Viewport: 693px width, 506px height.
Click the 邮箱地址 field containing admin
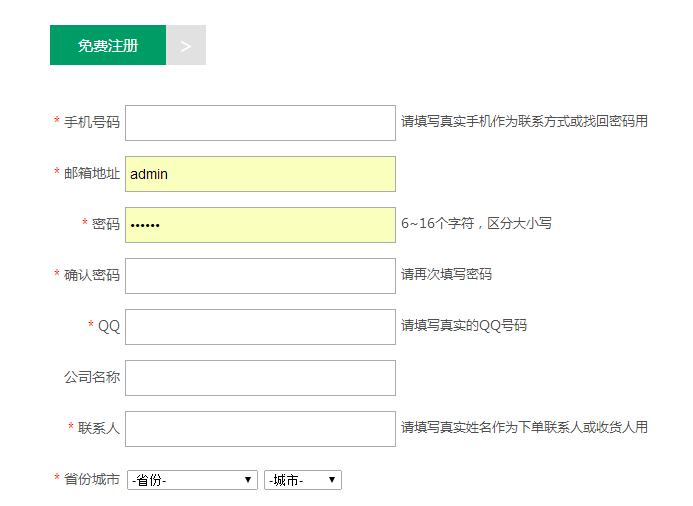click(x=260, y=174)
